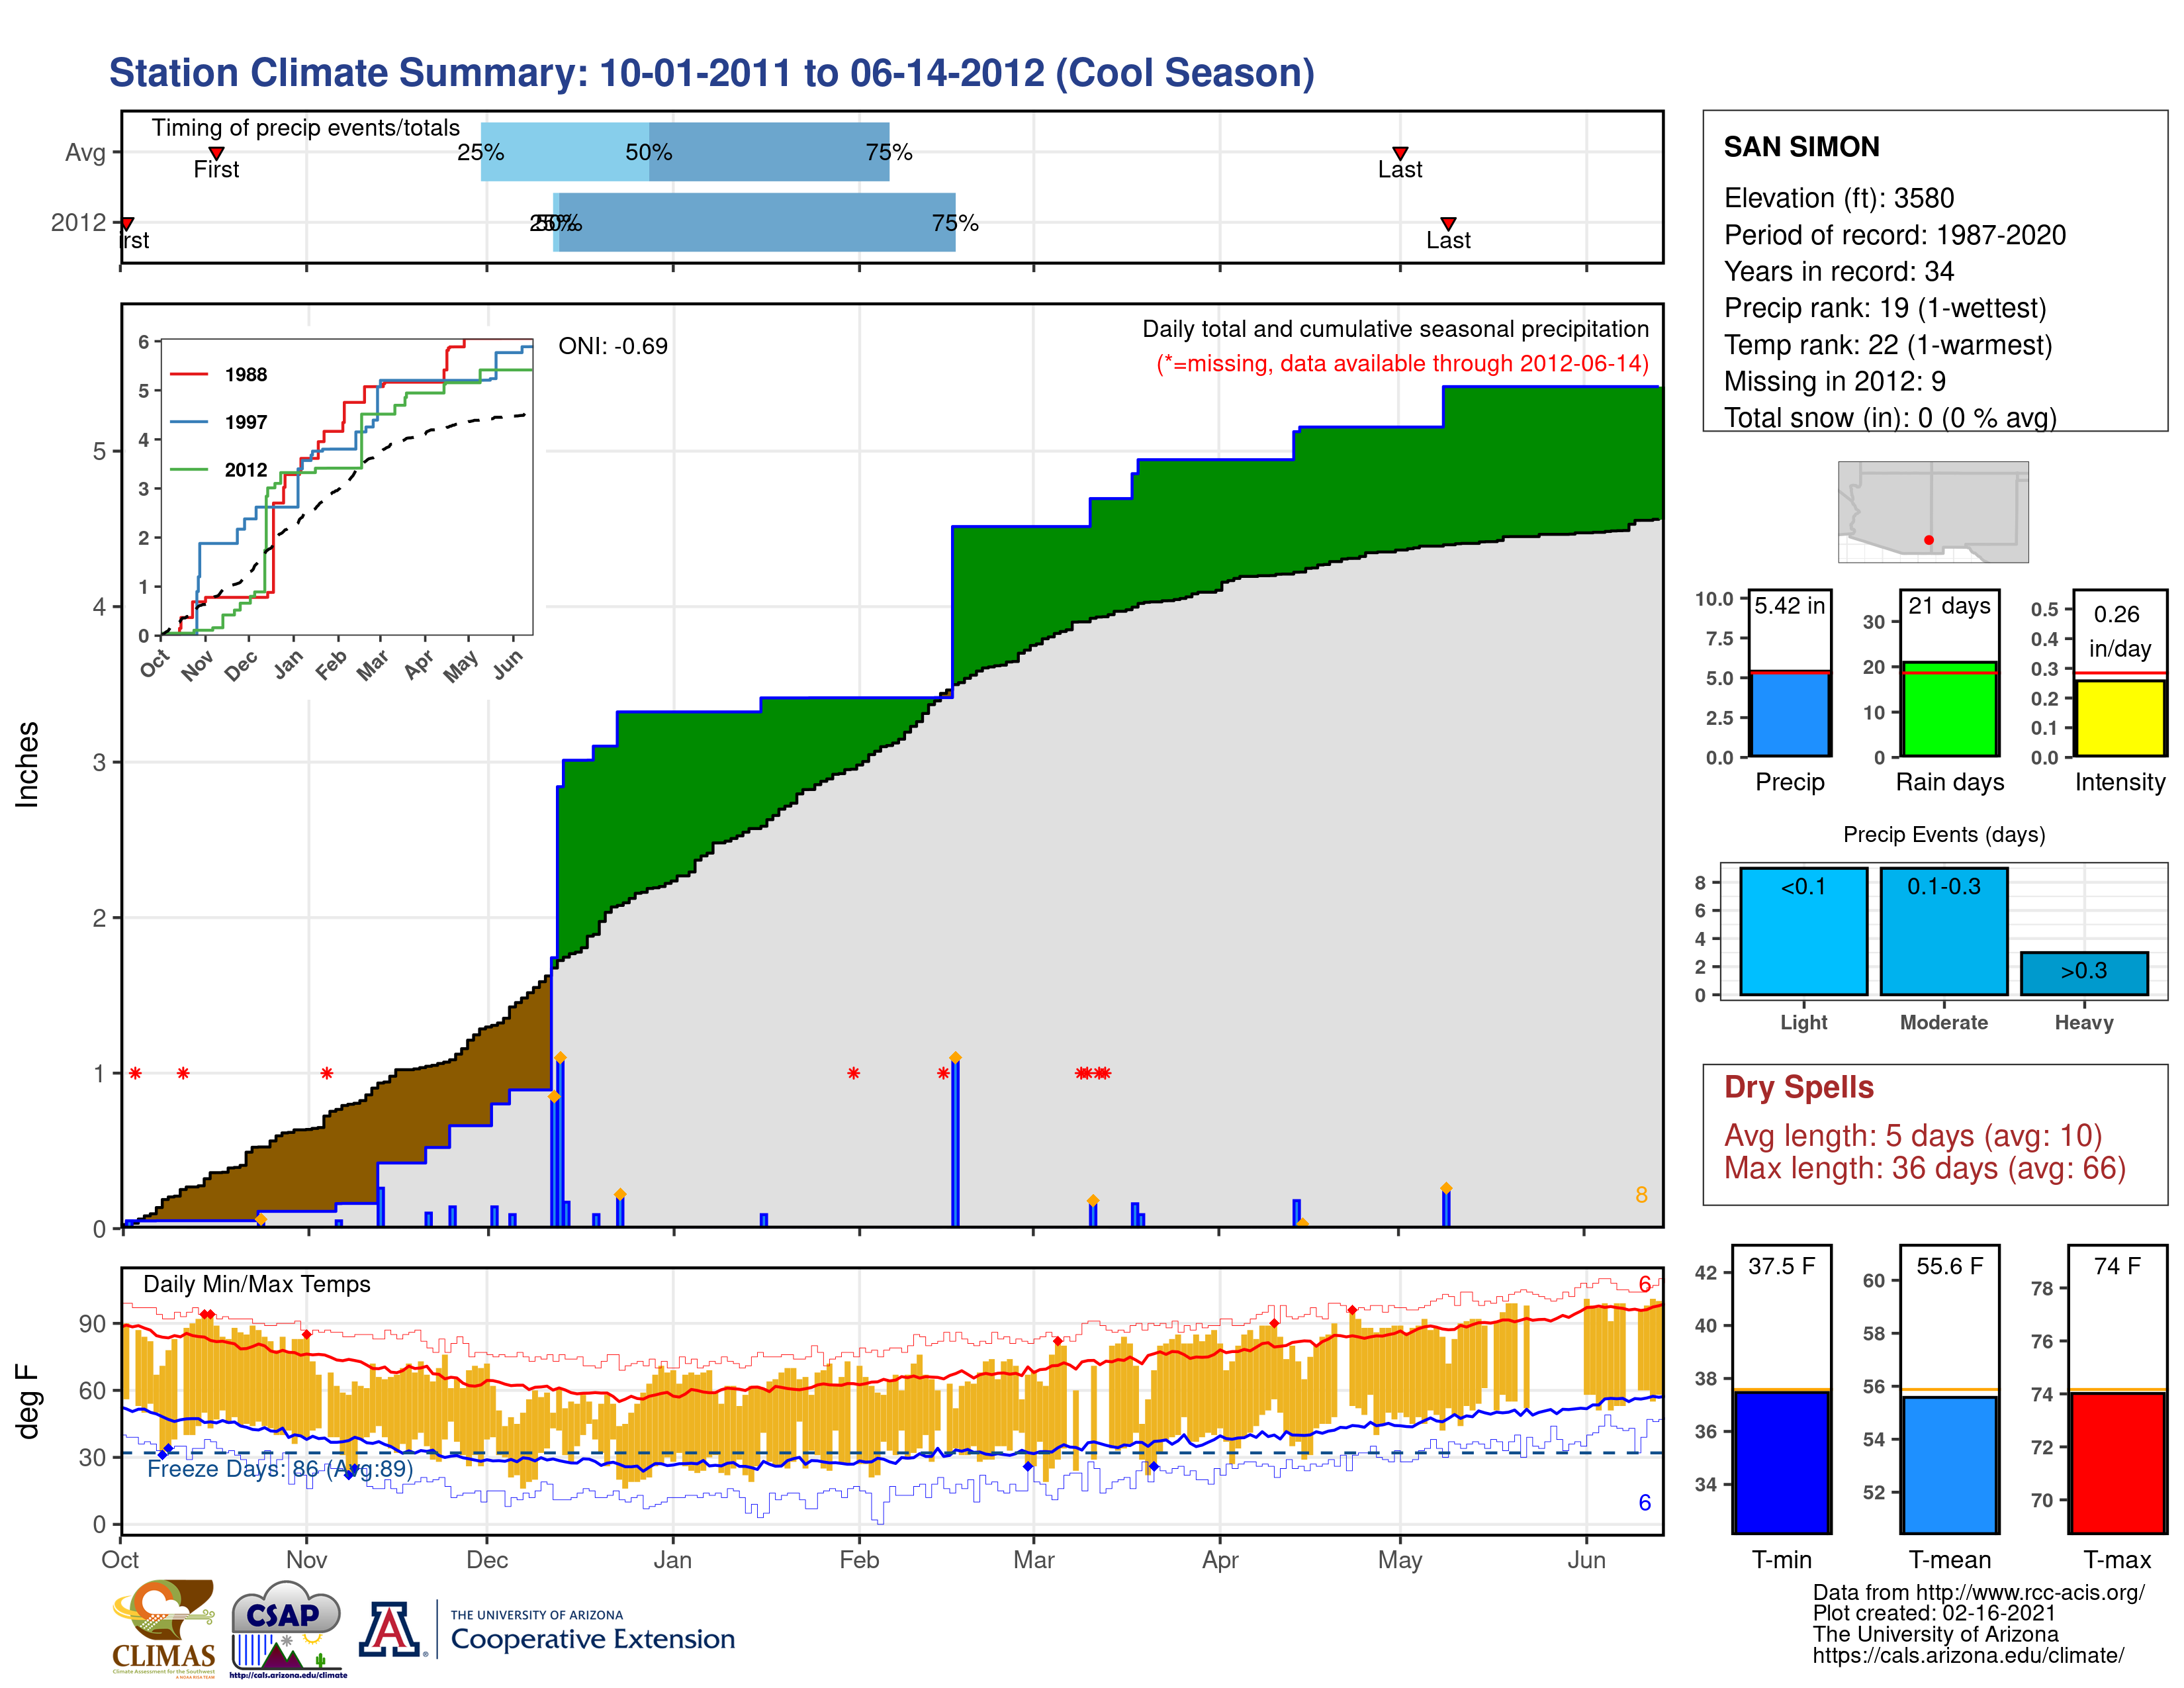Click the Heavy >0.3 events bar
Viewport: 2184px width, 1688px height.
tap(2084, 973)
